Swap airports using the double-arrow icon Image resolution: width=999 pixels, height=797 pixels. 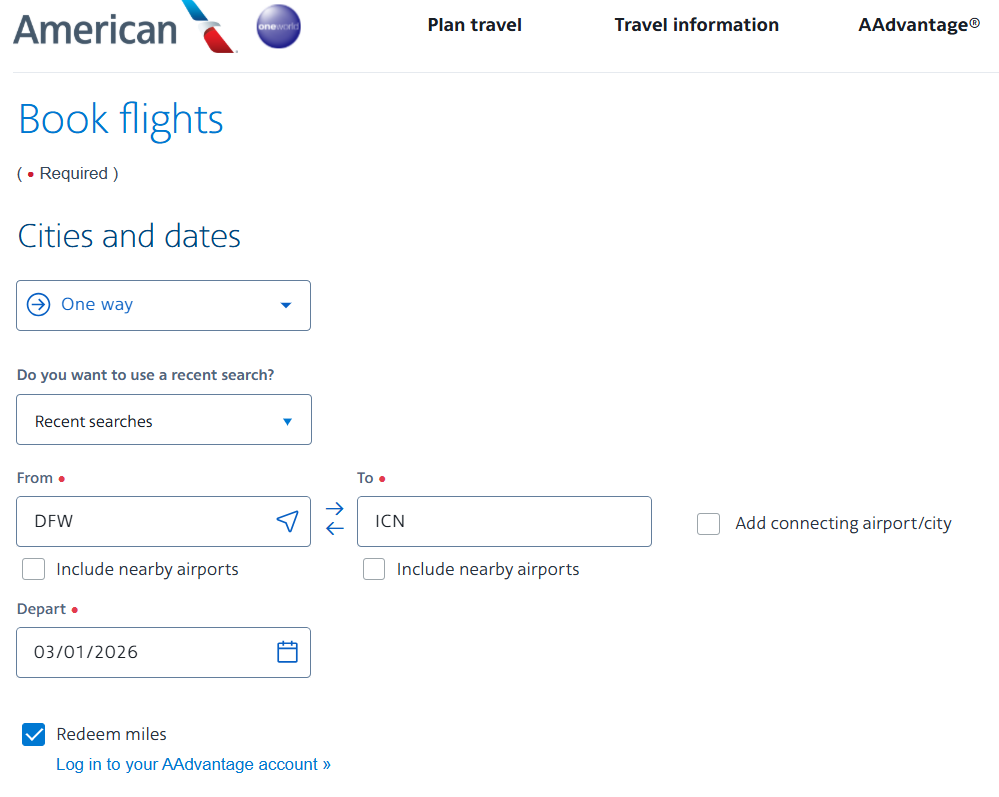click(334, 521)
